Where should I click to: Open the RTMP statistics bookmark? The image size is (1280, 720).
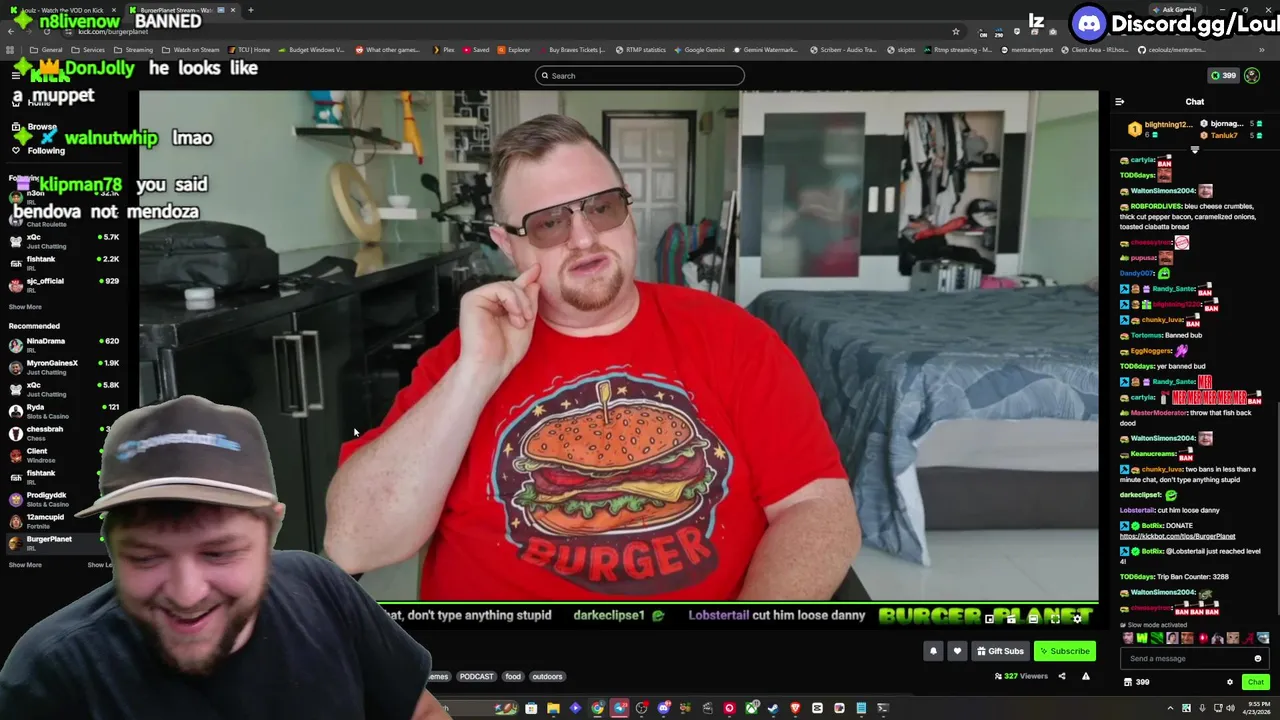pyautogui.click(x=640, y=50)
